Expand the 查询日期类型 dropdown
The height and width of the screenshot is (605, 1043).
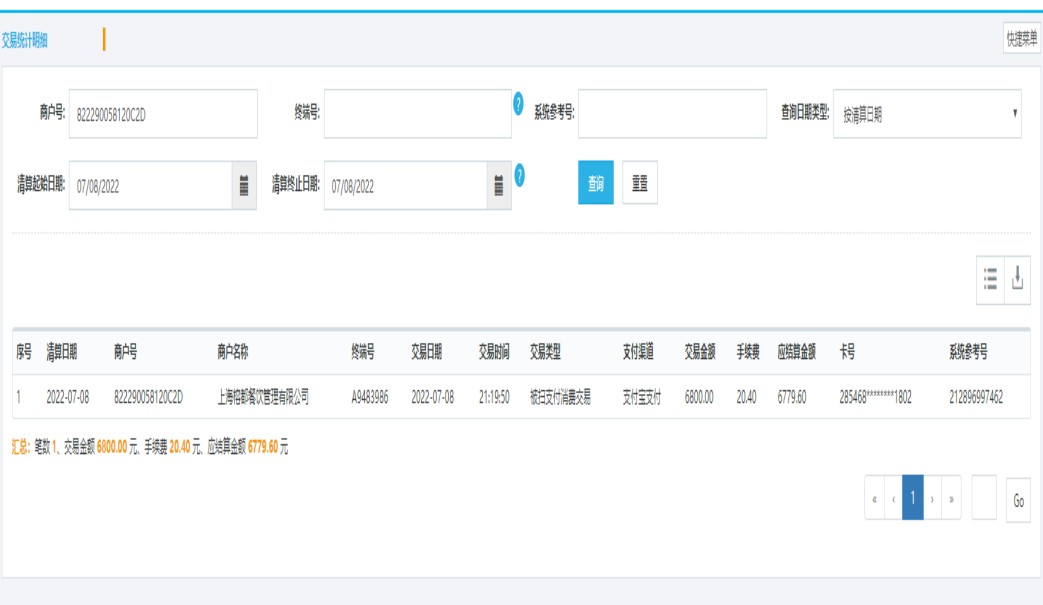point(927,115)
